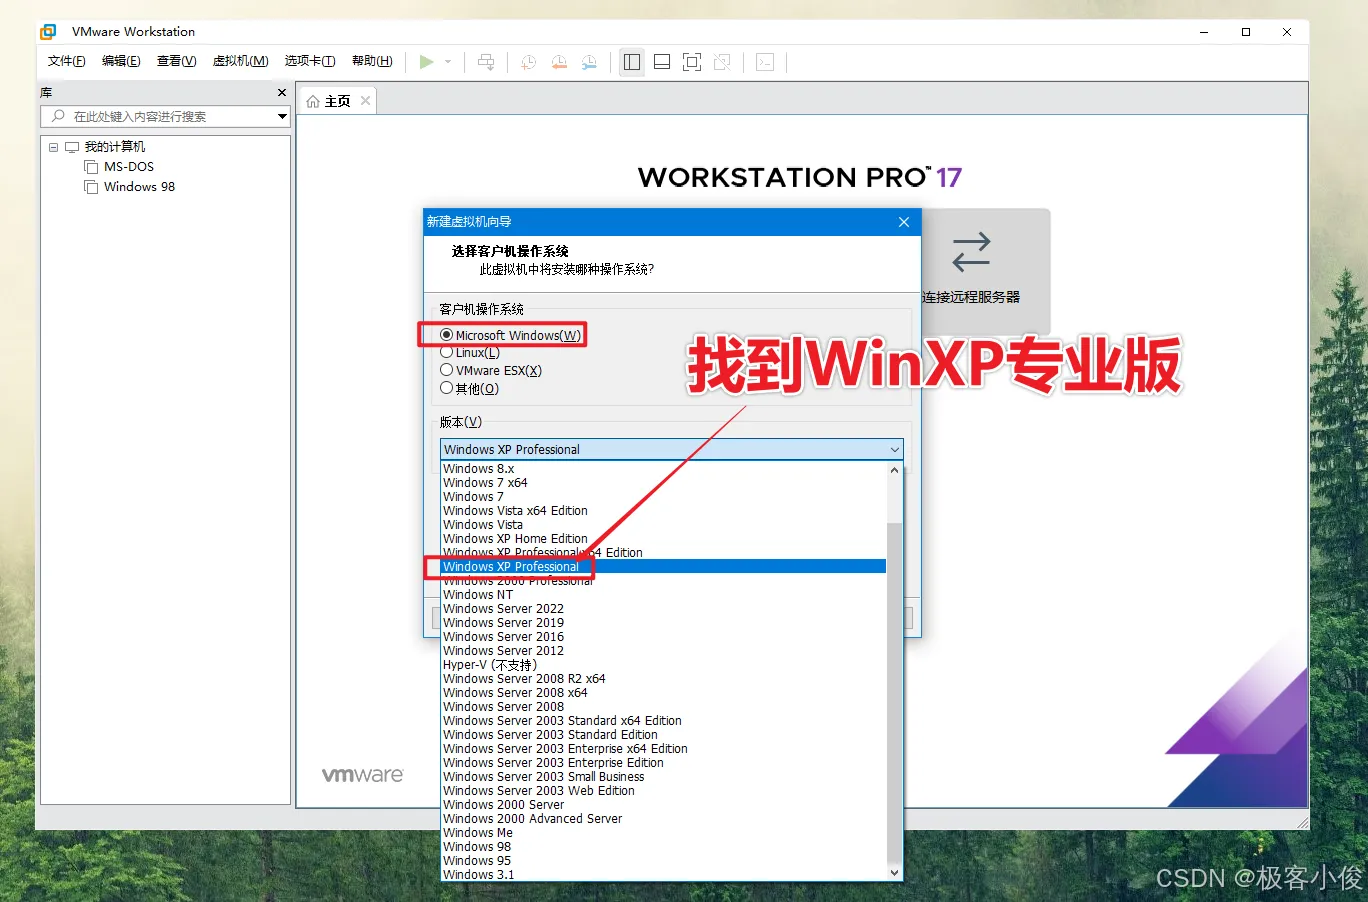Image resolution: width=1368 pixels, height=902 pixels.
Task: Choose Windows 95 from the list
Action: tap(664, 860)
